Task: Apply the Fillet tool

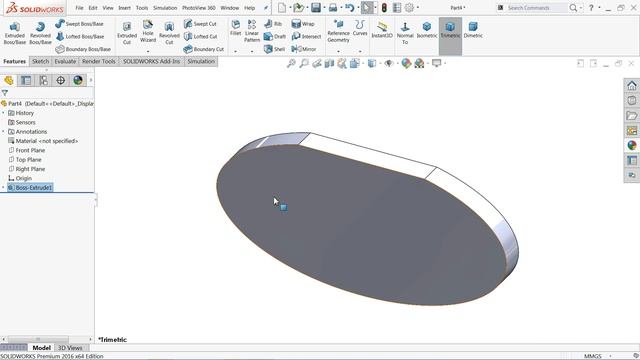Action: (236, 28)
